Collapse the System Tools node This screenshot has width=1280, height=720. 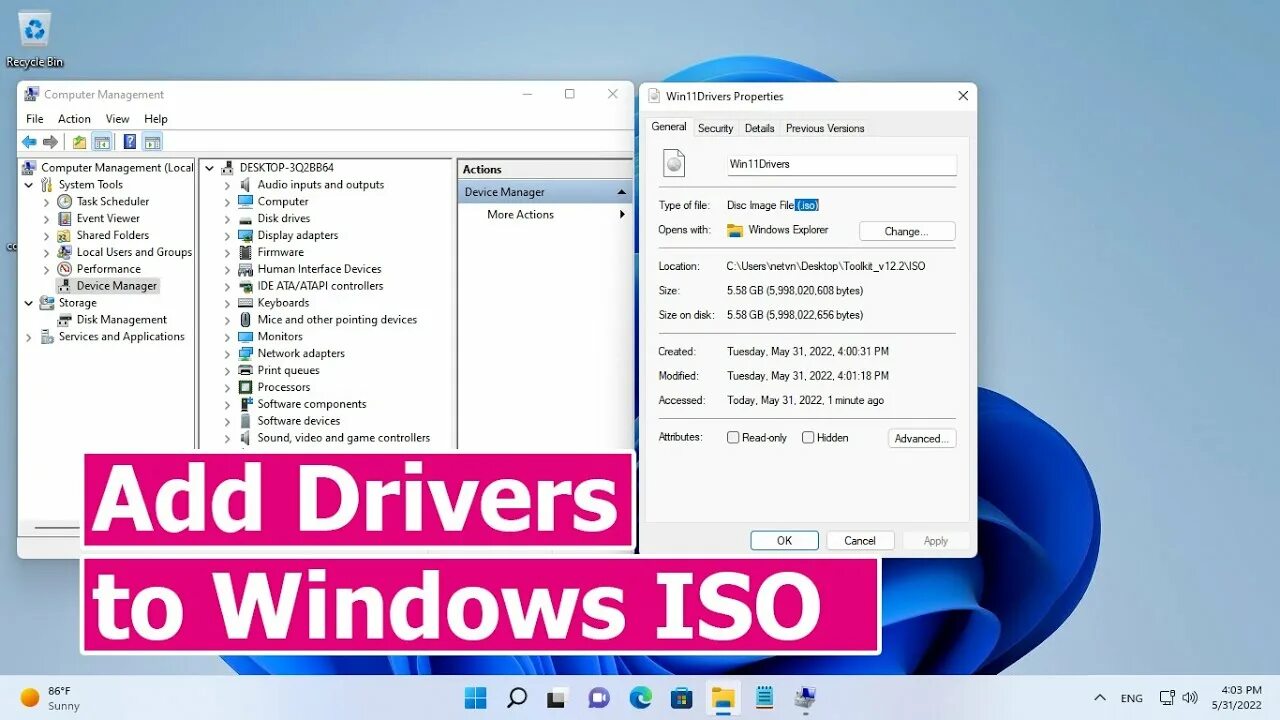pos(29,185)
